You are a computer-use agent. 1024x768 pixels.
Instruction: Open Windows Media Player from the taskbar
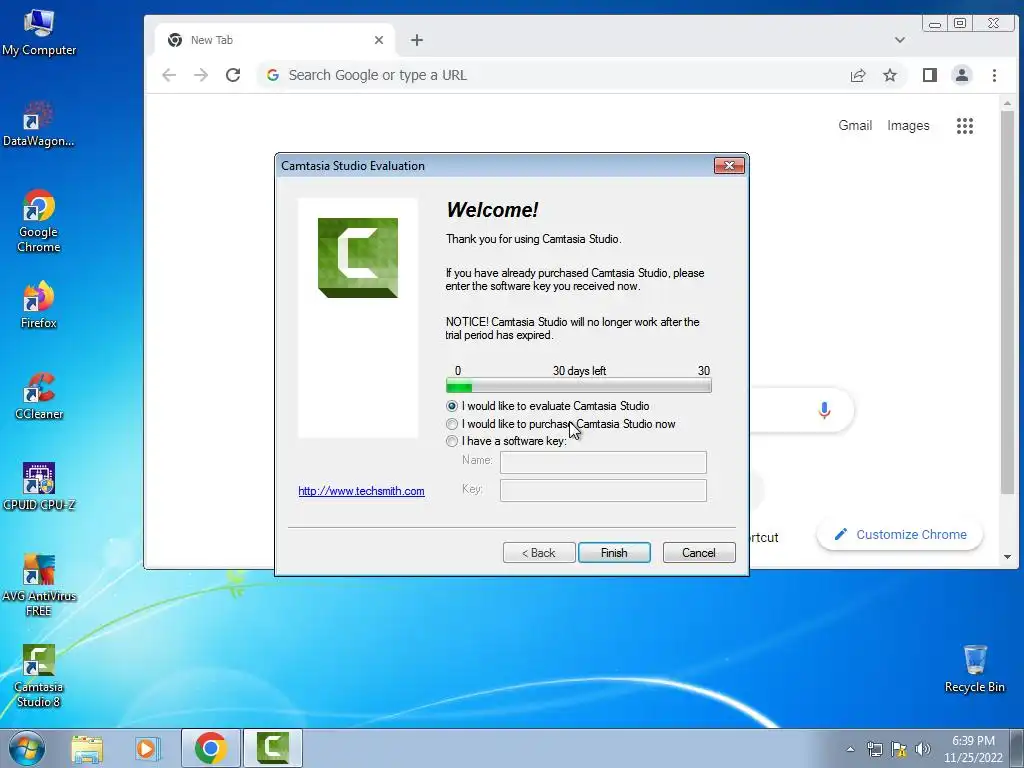148,748
